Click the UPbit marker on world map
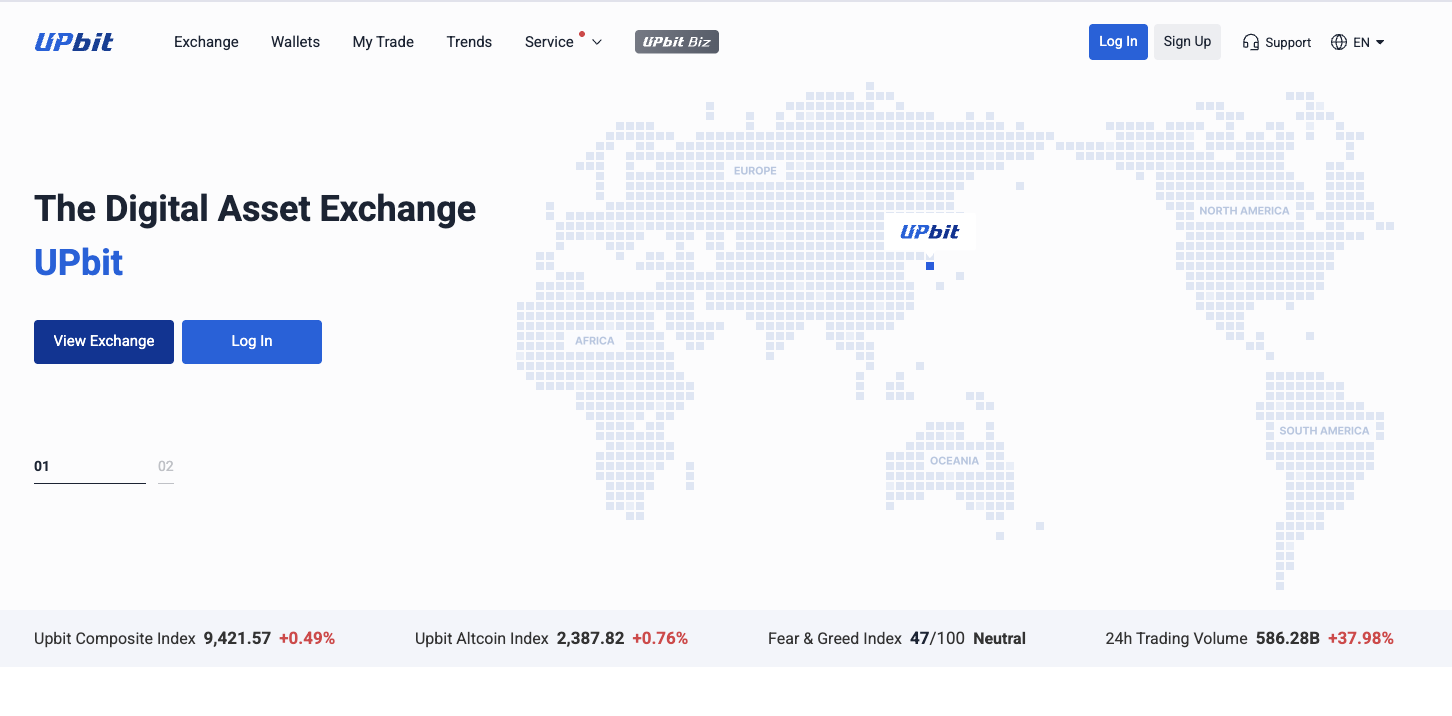Viewport: 1452px width, 716px height. tap(930, 232)
